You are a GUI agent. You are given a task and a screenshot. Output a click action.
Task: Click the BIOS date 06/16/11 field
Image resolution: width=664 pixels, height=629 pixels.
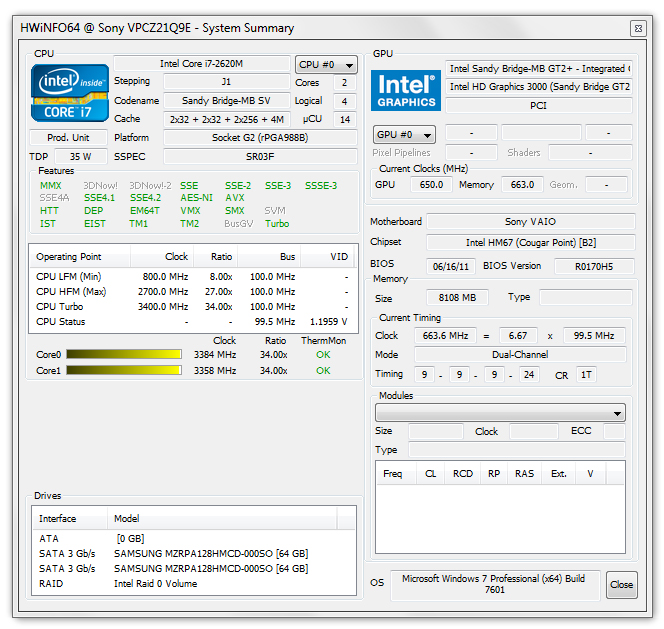point(451,266)
